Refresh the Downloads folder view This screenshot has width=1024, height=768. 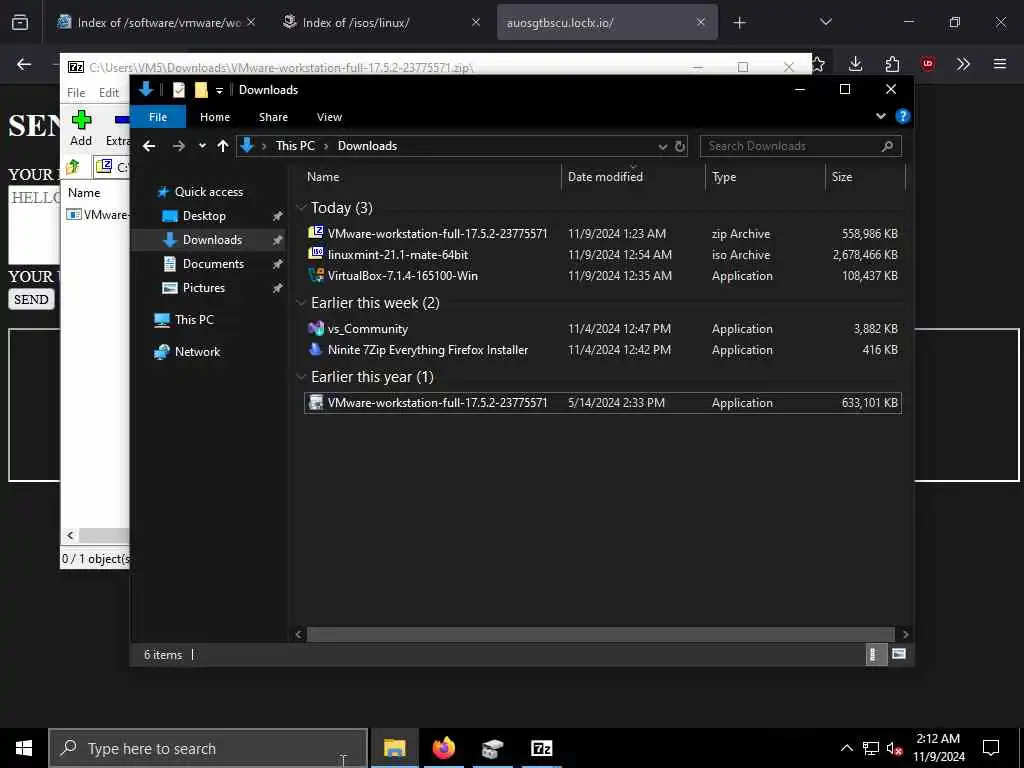click(x=680, y=146)
